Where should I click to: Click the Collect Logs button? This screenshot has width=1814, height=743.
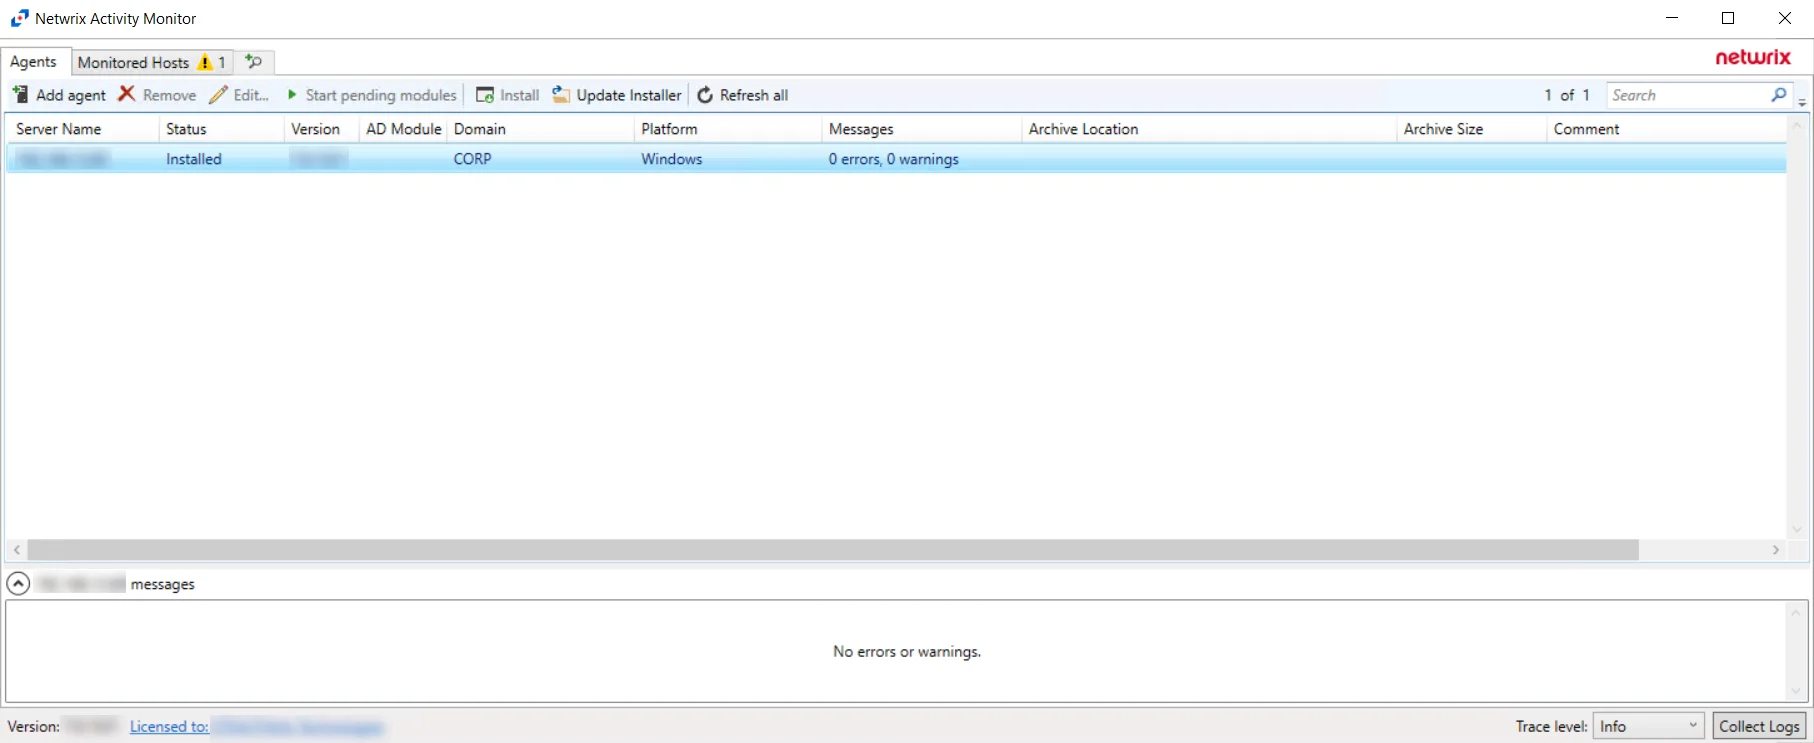point(1759,727)
